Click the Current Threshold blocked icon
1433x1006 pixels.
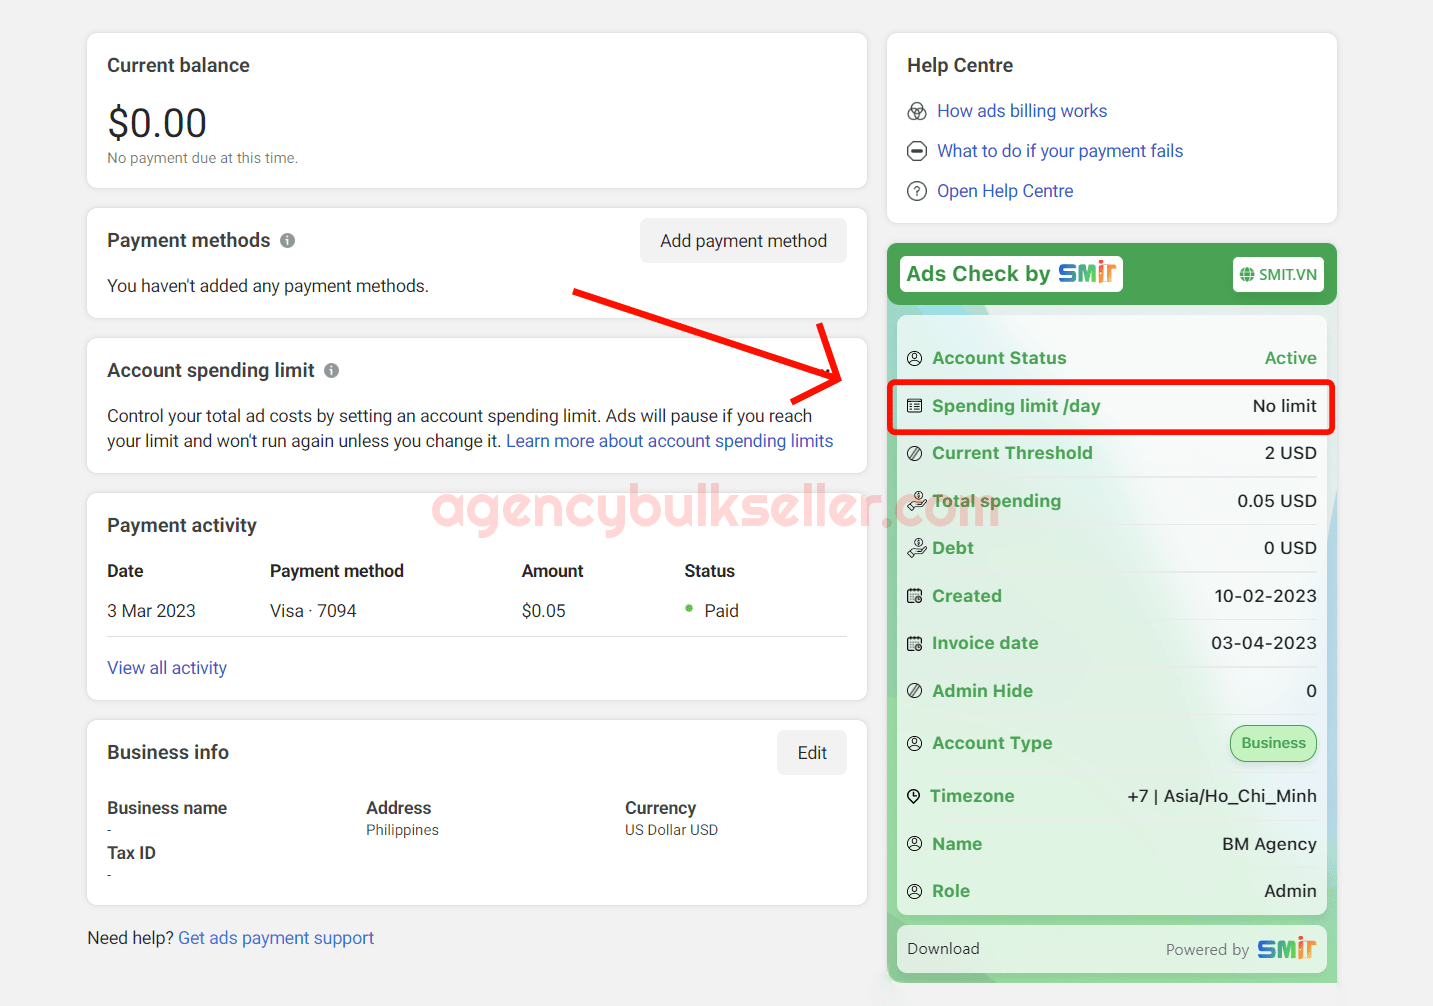click(916, 453)
